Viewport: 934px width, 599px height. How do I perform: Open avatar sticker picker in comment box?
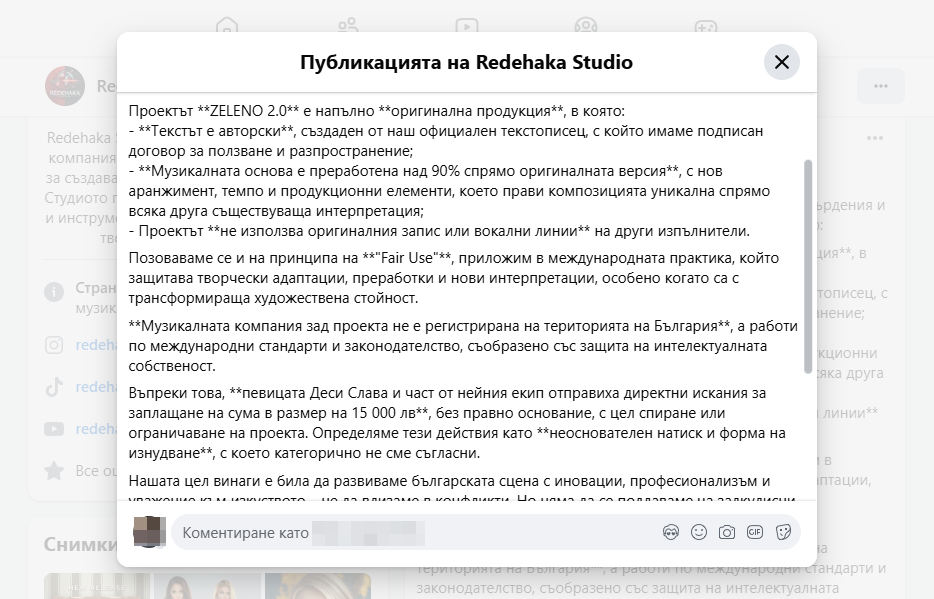pos(671,532)
